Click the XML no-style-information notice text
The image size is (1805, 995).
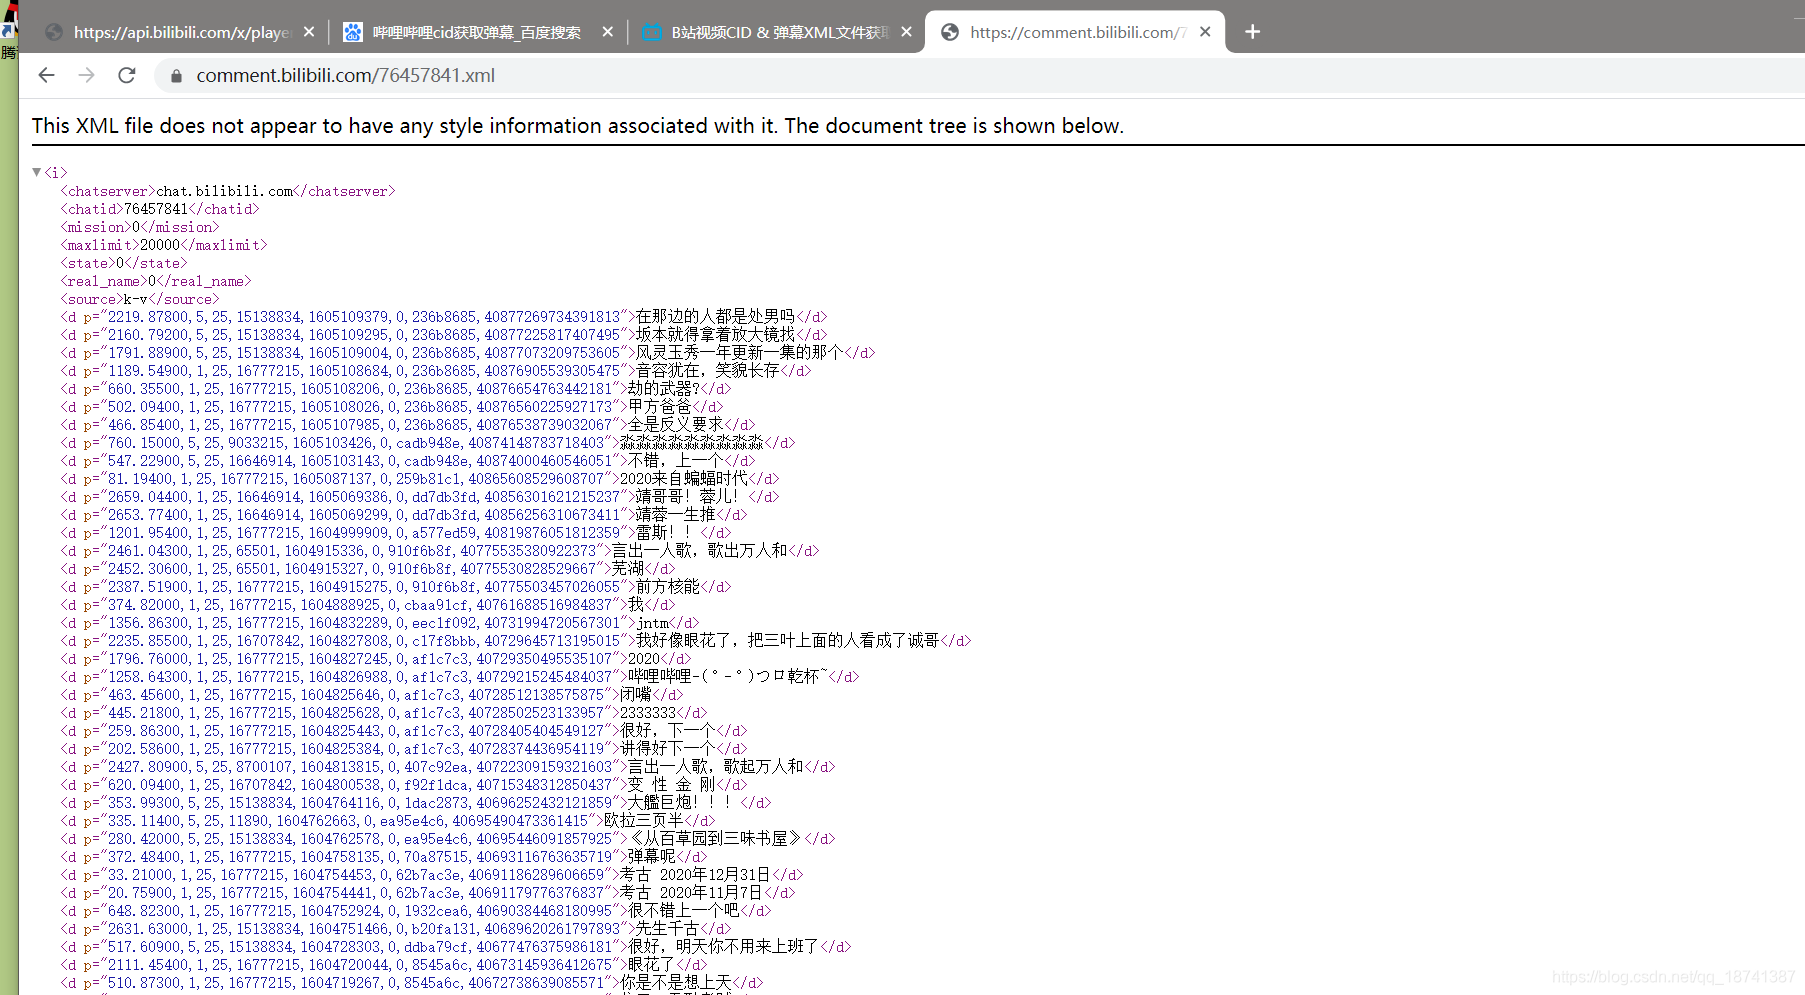coord(578,126)
